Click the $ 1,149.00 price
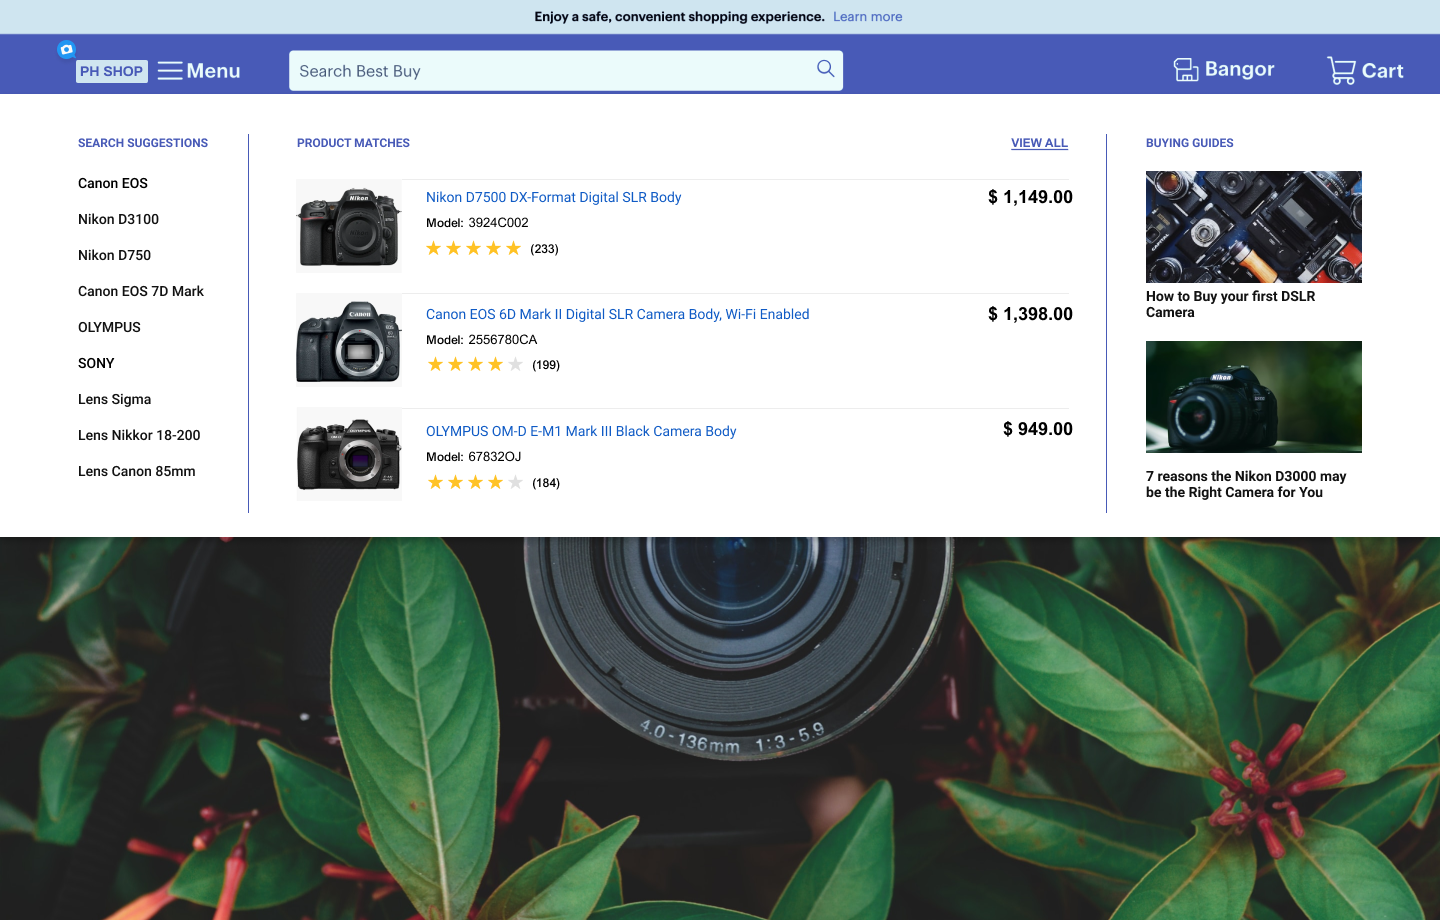1440x920 pixels. [x=1030, y=197]
